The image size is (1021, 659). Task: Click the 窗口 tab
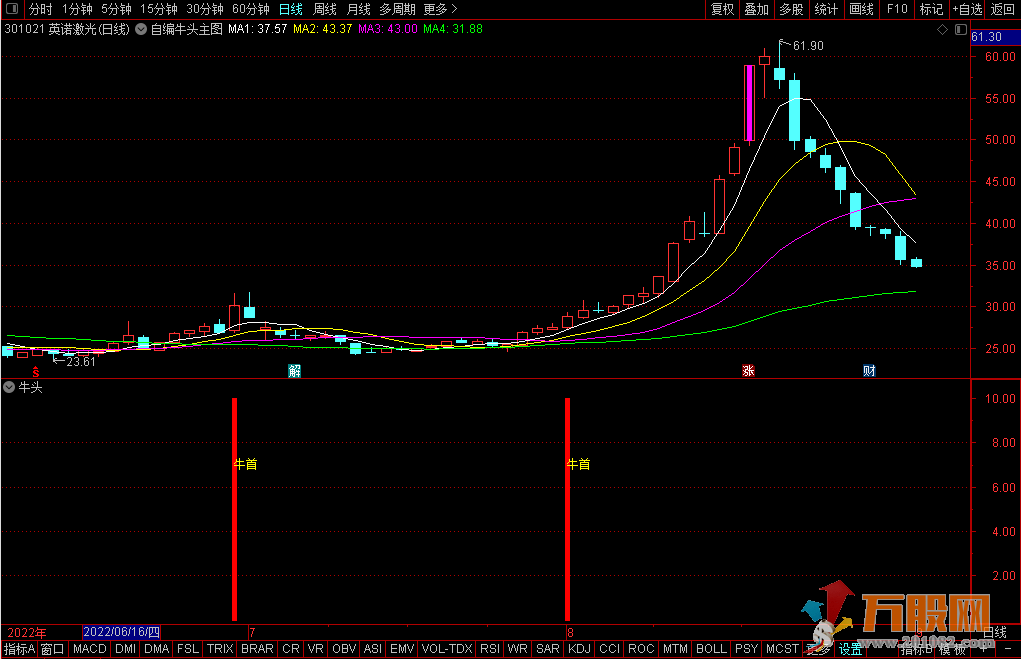coord(53,649)
